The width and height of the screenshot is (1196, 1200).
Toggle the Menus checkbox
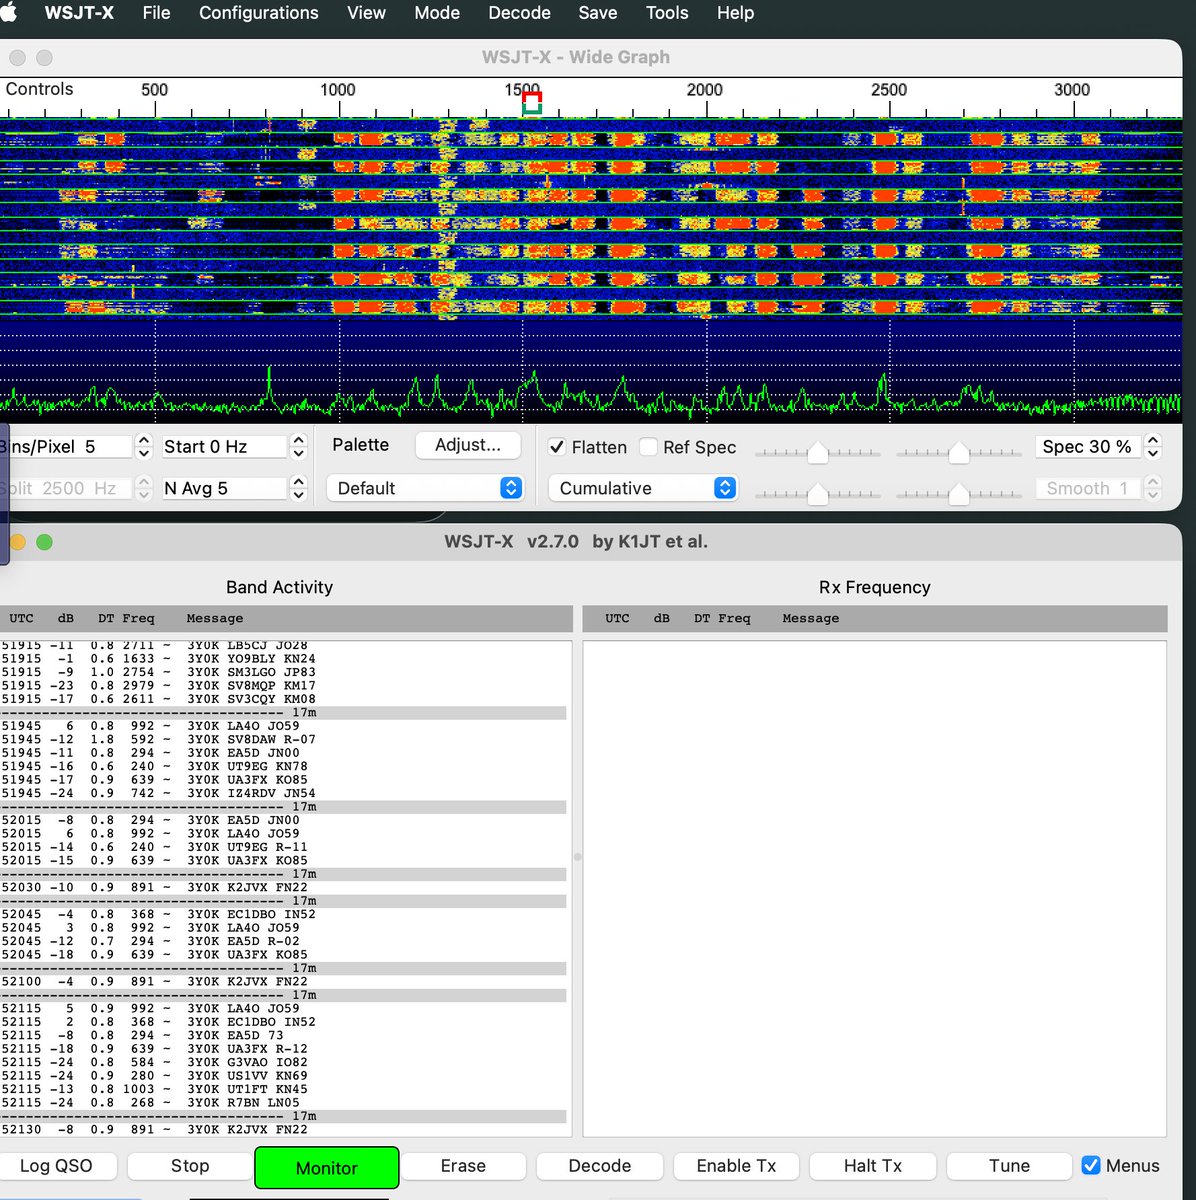point(1091,1166)
